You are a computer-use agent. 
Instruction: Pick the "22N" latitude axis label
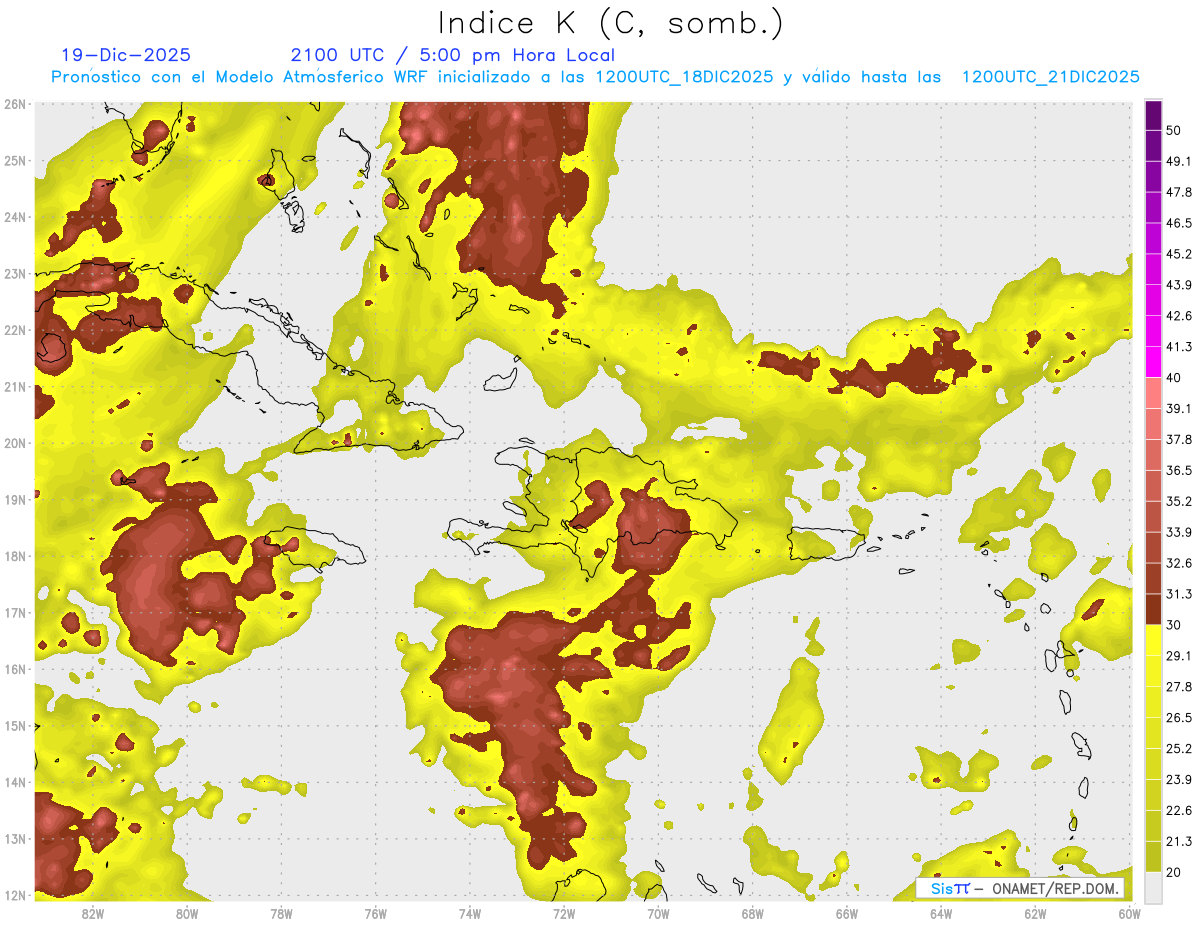click(14, 330)
